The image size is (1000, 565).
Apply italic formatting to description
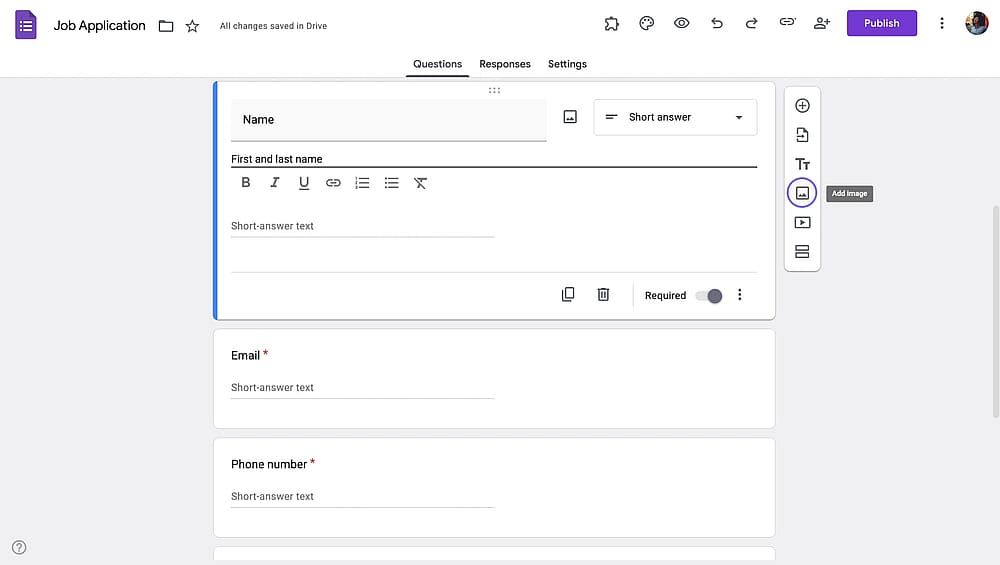(275, 183)
